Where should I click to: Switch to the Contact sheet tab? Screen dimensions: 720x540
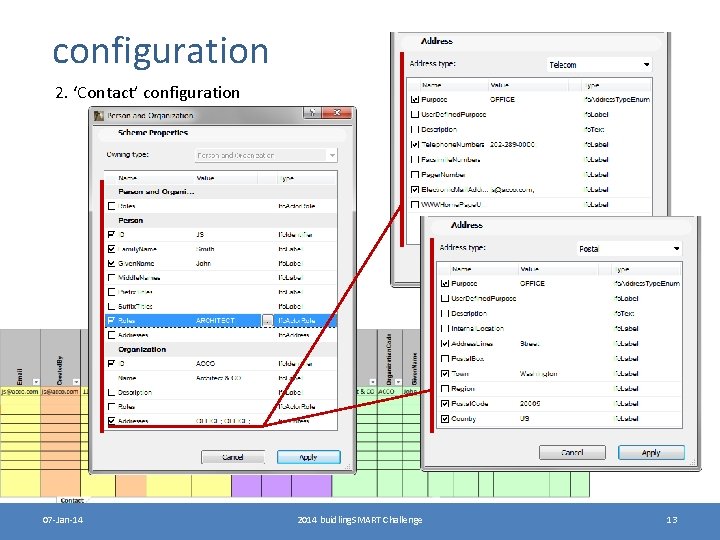pos(72,500)
